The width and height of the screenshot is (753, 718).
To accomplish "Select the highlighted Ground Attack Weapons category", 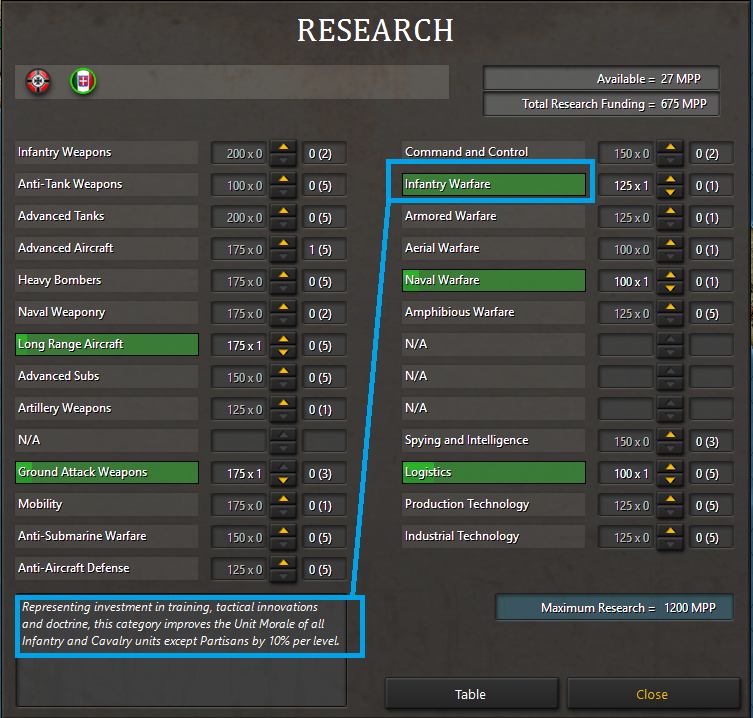I will 107,472.
